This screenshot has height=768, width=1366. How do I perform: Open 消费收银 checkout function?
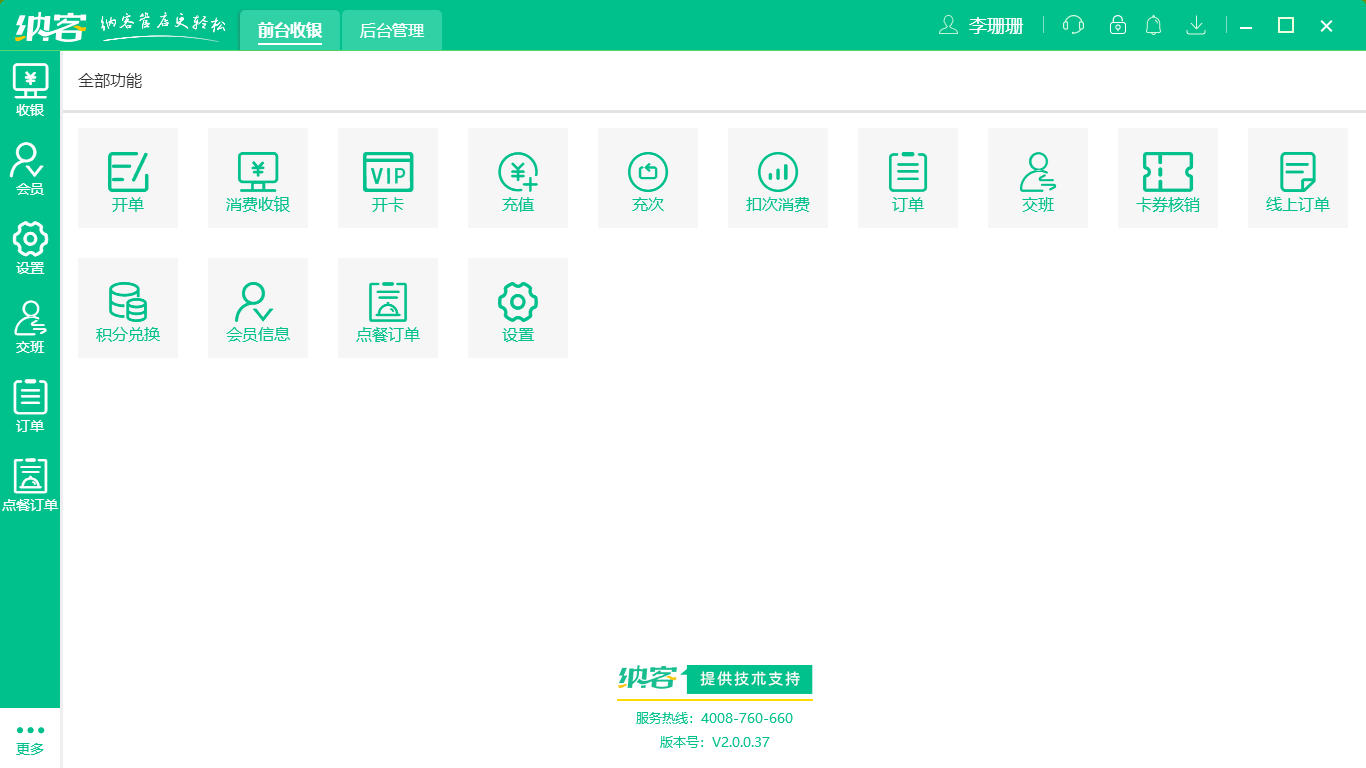258,177
